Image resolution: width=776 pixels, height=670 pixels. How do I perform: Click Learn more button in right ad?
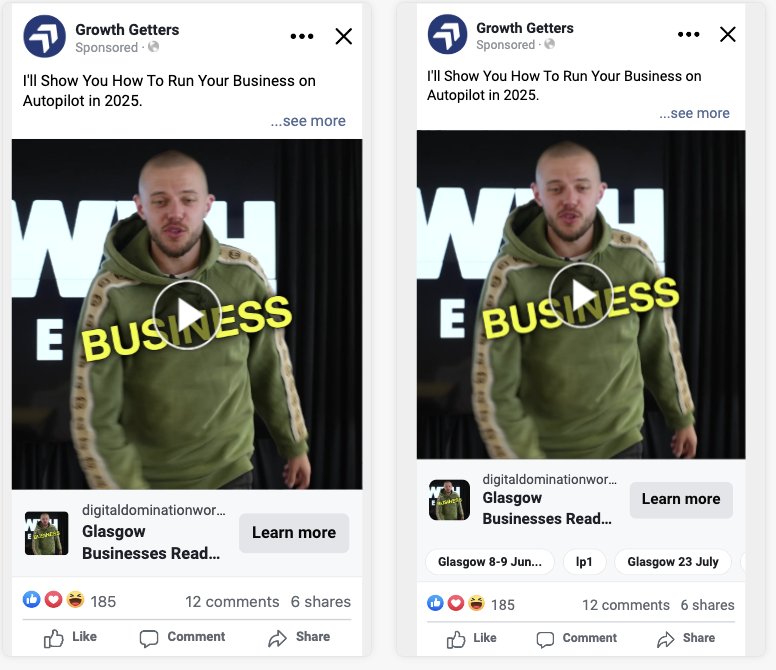point(681,499)
